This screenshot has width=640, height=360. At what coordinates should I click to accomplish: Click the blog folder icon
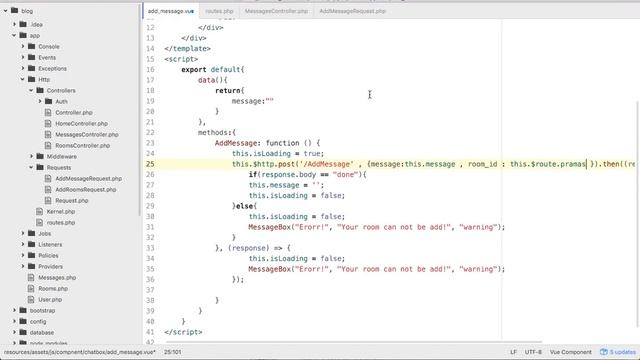coord(15,11)
